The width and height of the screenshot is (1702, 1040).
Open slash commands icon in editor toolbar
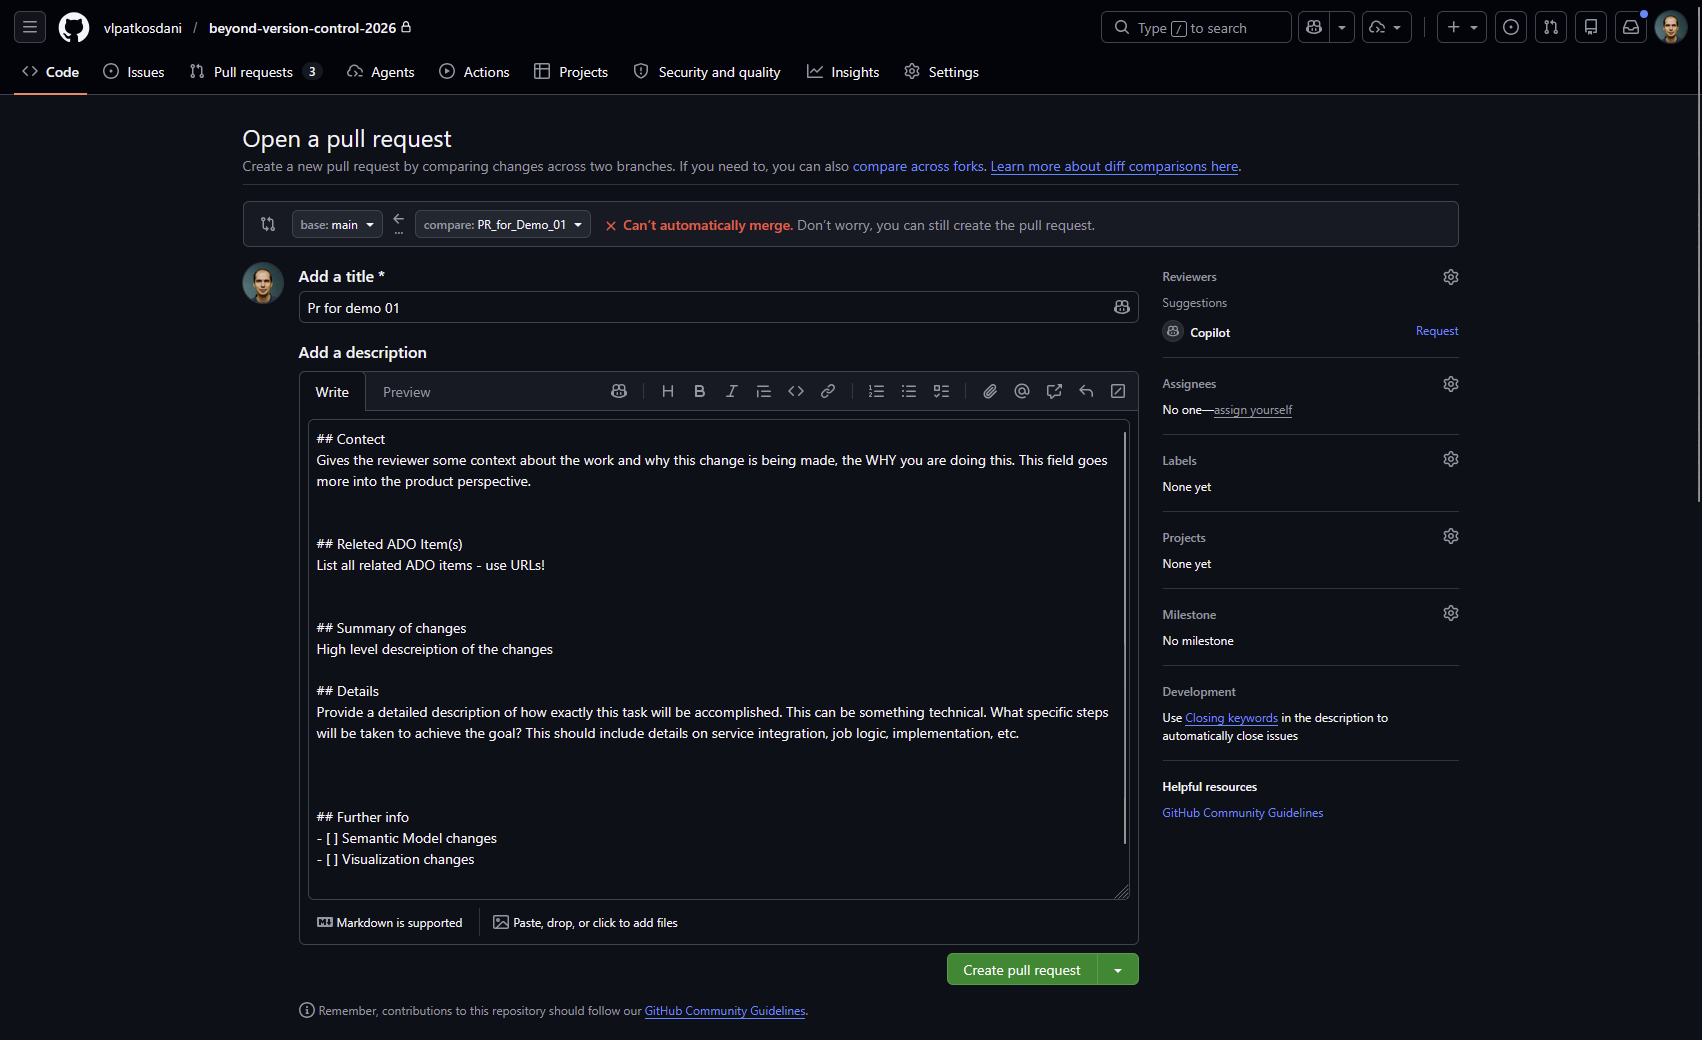[1118, 392]
